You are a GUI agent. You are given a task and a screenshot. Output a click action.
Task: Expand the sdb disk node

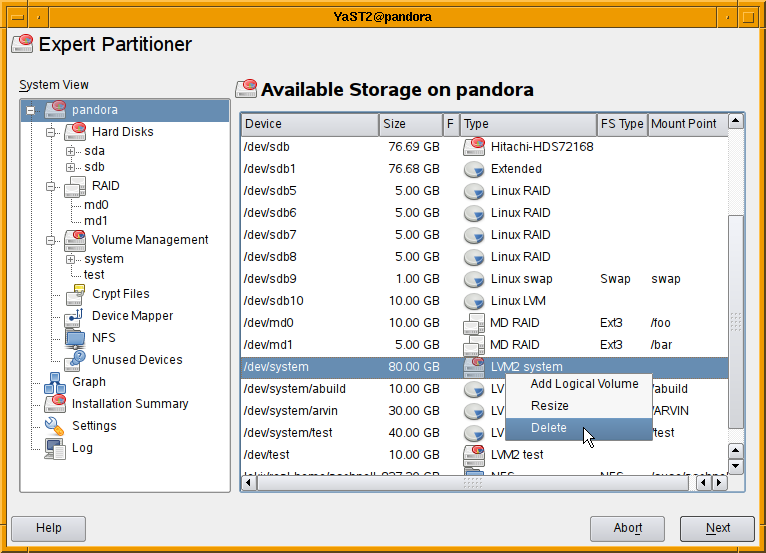[70, 168]
